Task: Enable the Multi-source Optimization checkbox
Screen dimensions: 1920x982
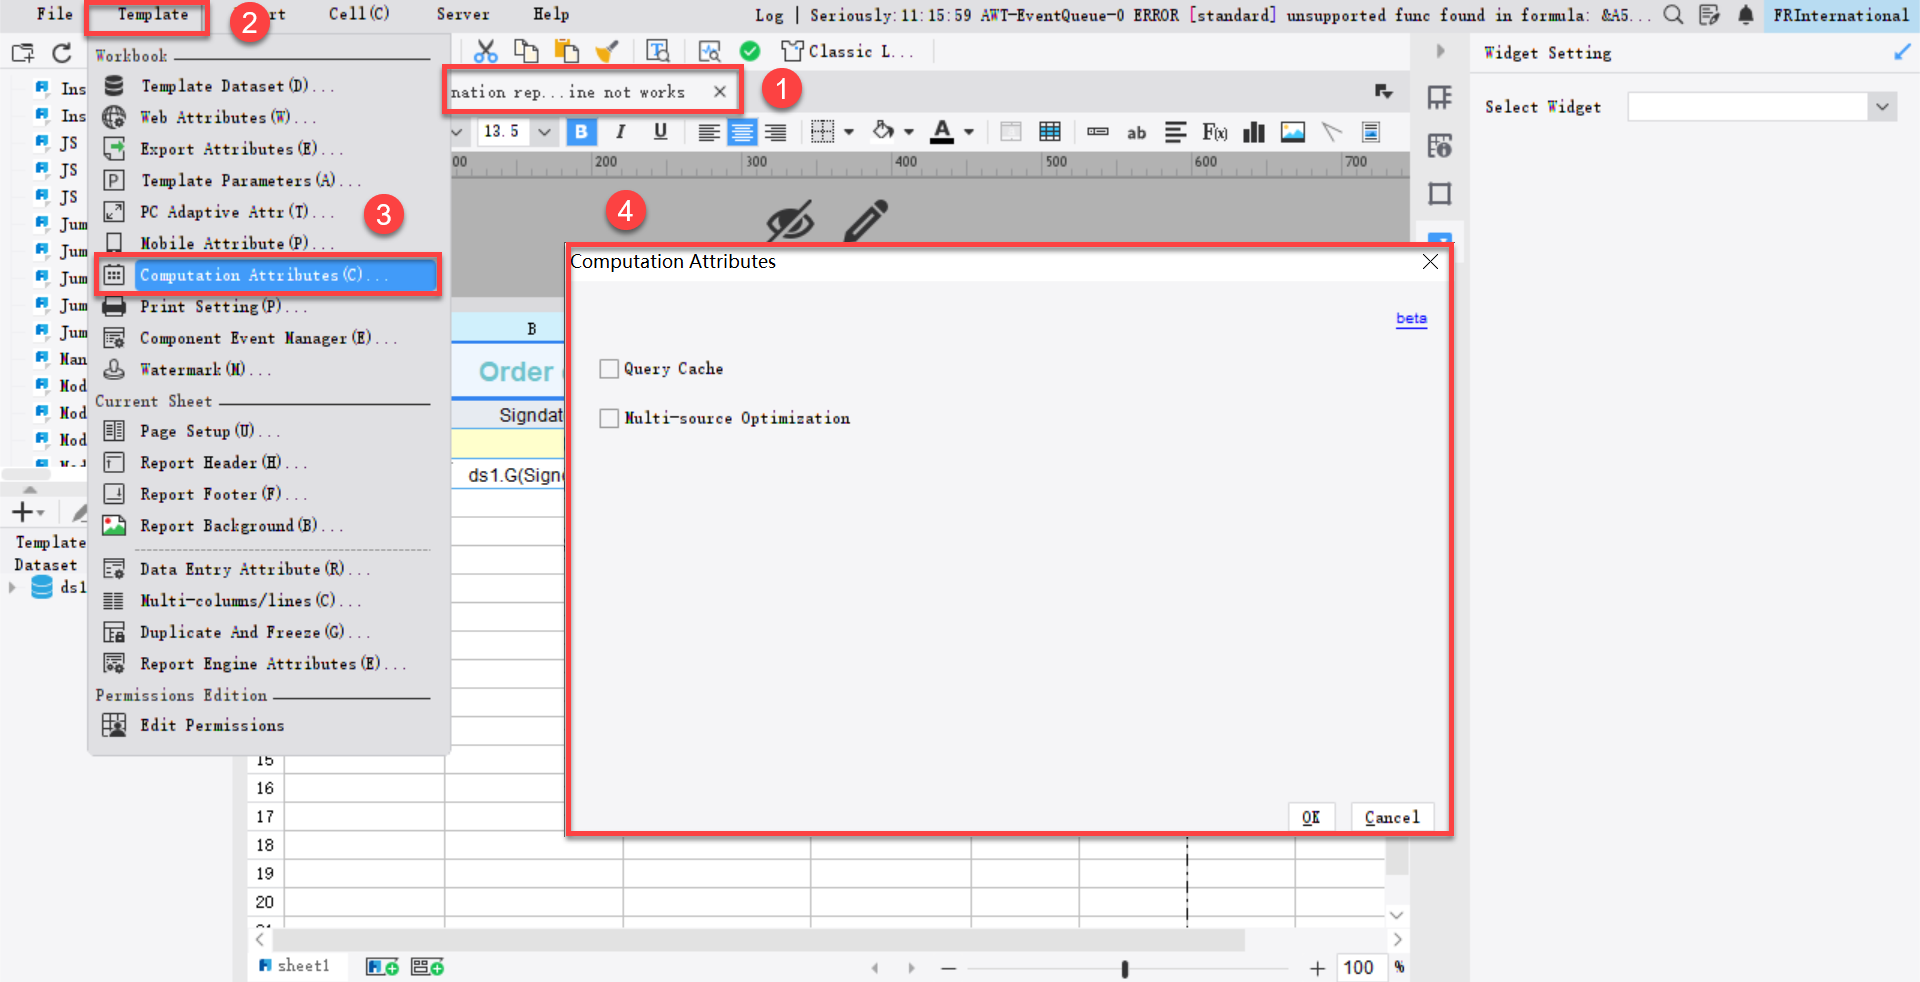Action: click(609, 418)
